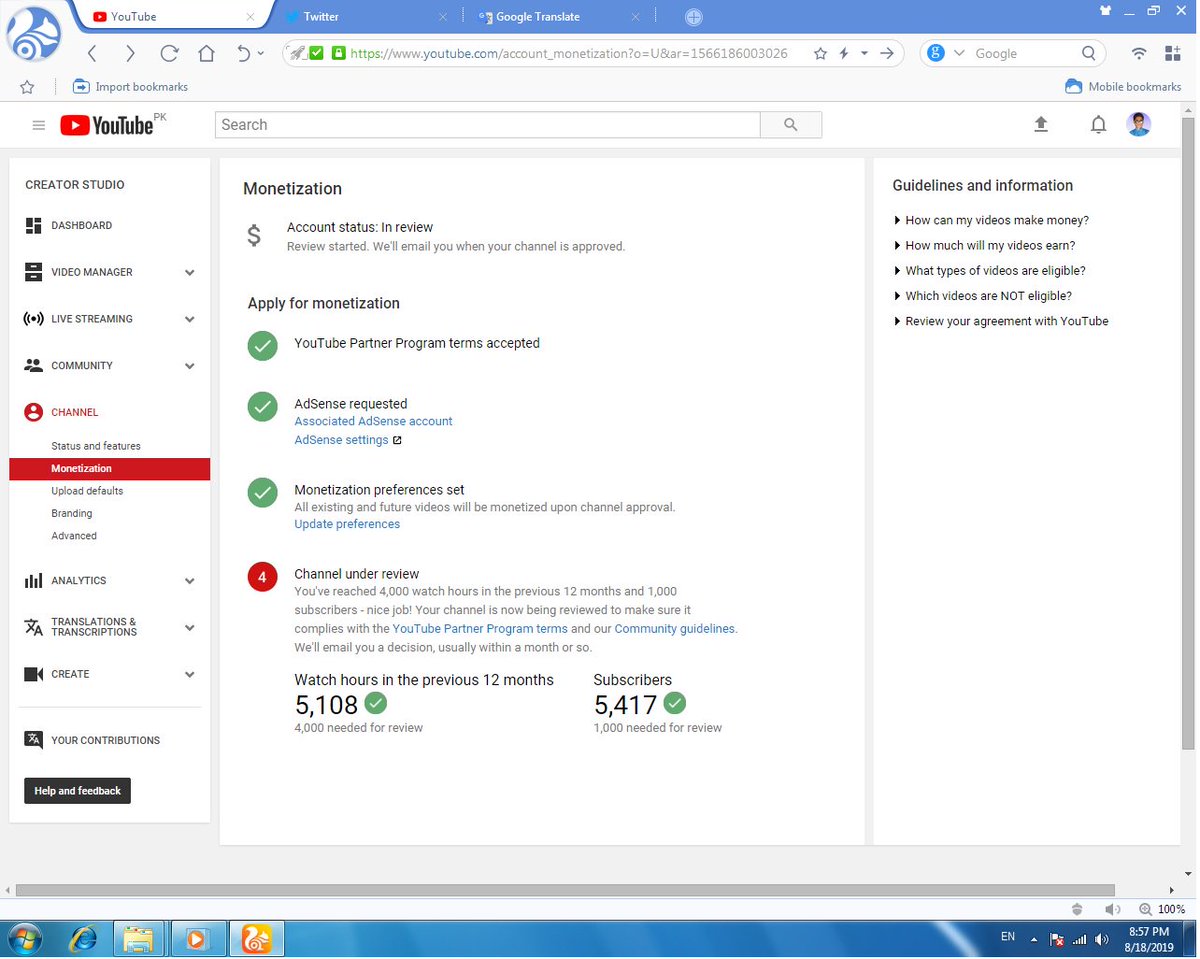1200x959 pixels.
Task: Open Advanced channel settings
Action: pos(74,536)
